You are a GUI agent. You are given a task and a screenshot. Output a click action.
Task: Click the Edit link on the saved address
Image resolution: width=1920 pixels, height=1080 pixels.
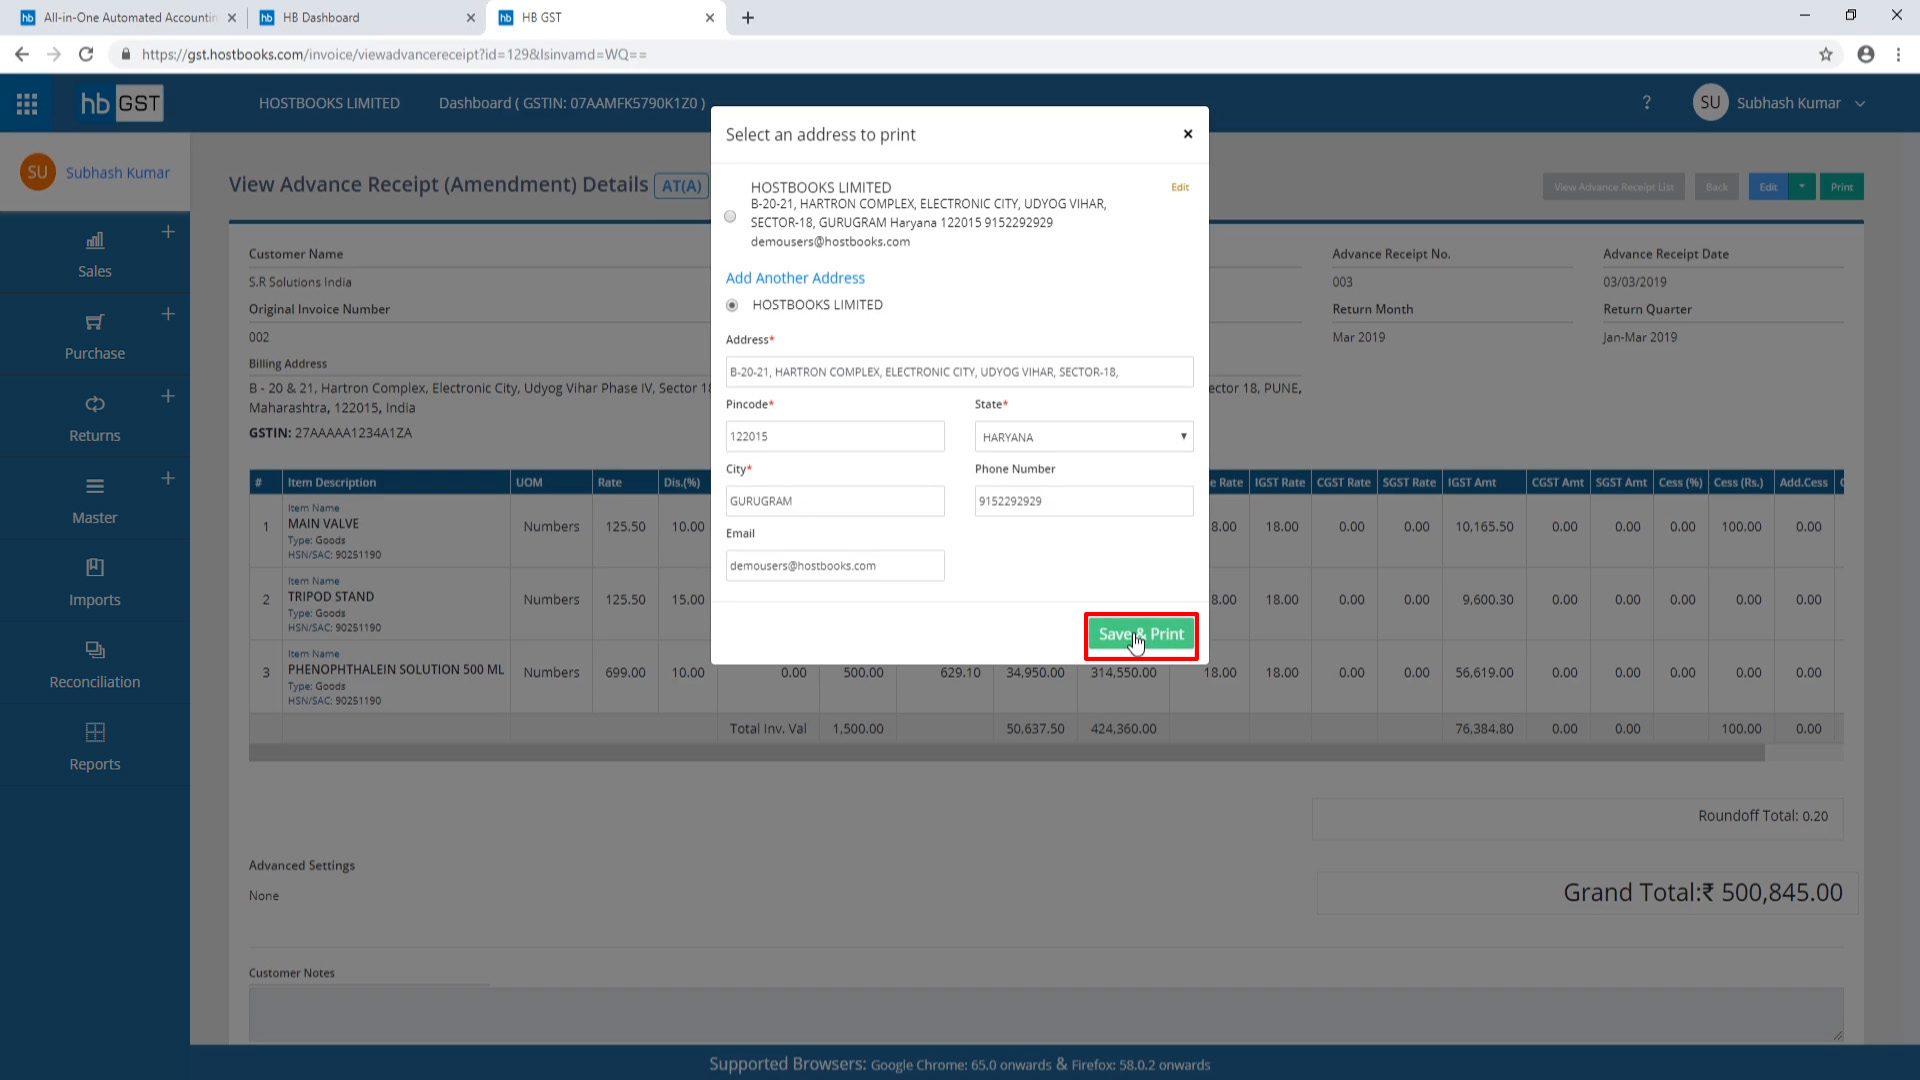1180,187
